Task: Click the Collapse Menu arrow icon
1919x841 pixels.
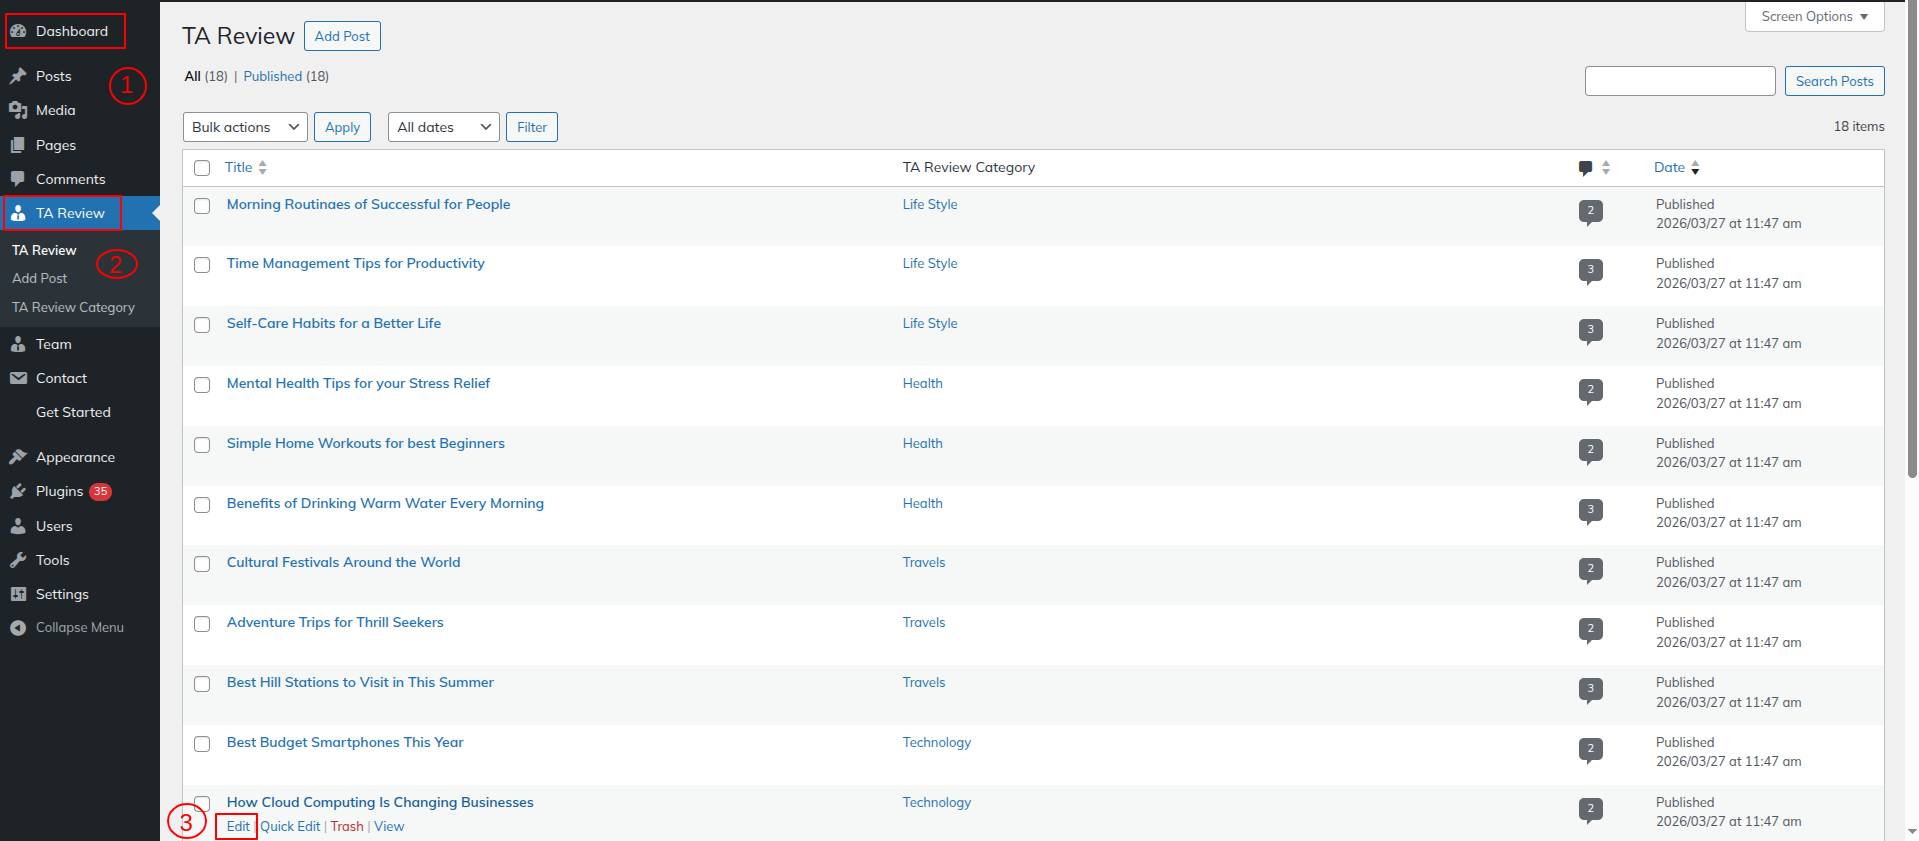Action: pyautogui.click(x=18, y=628)
